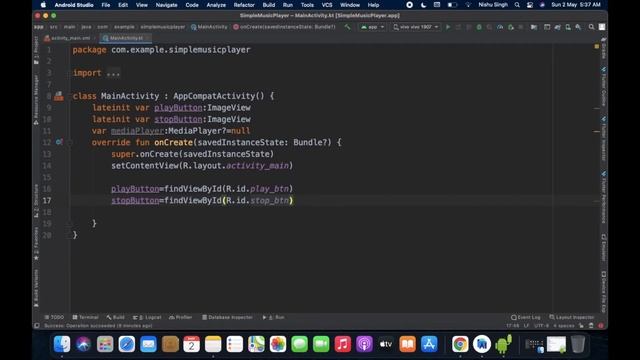The height and width of the screenshot is (360, 640).
Task: Click the Make Project hammer icon
Action: (x=347, y=27)
